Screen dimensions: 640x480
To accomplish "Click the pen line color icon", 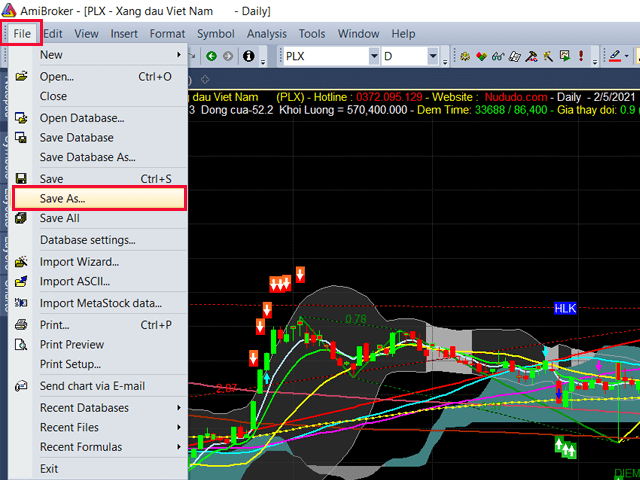I will pos(615,56).
